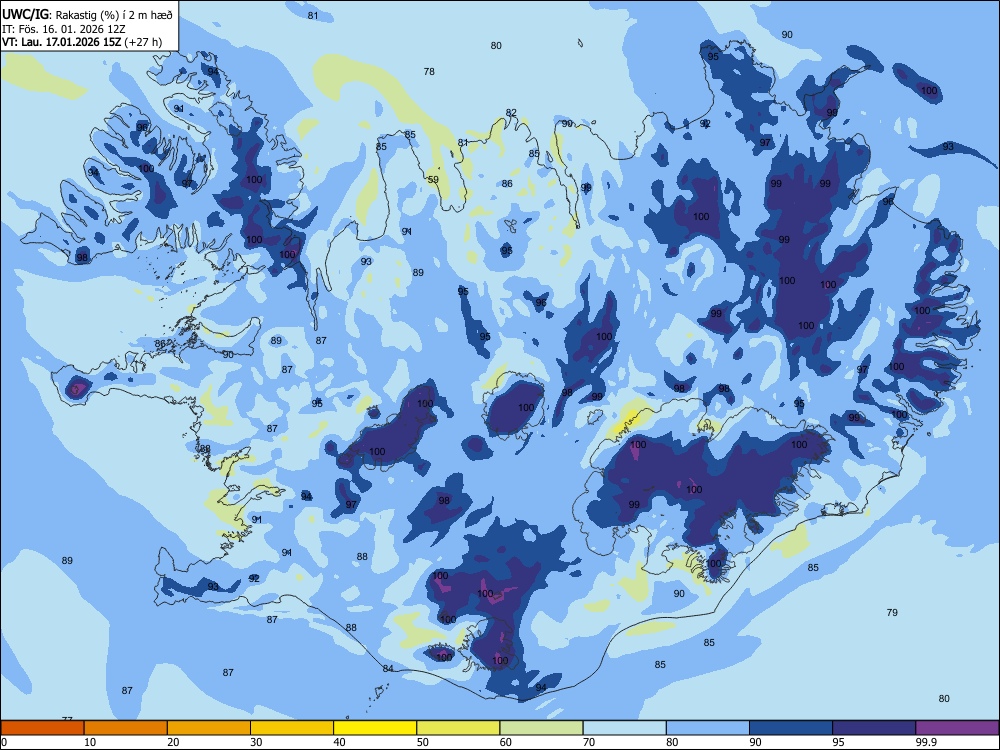Click the 30–40 golden legend swatch
This screenshot has height=750, width=1000.
coord(292,728)
